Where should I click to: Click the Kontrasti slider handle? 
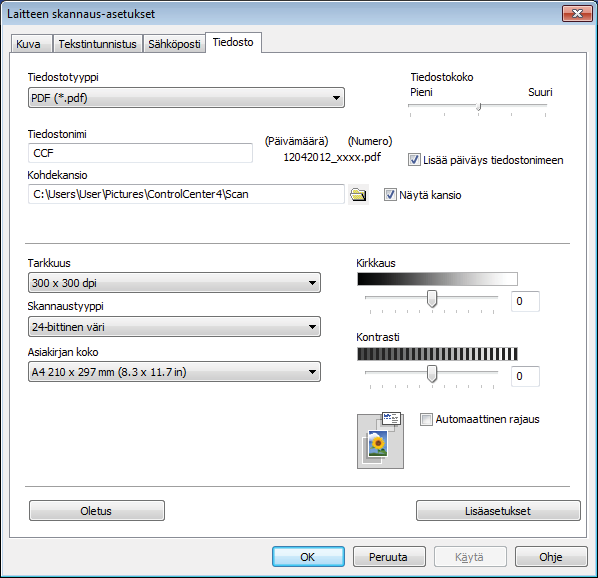tap(432, 373)
